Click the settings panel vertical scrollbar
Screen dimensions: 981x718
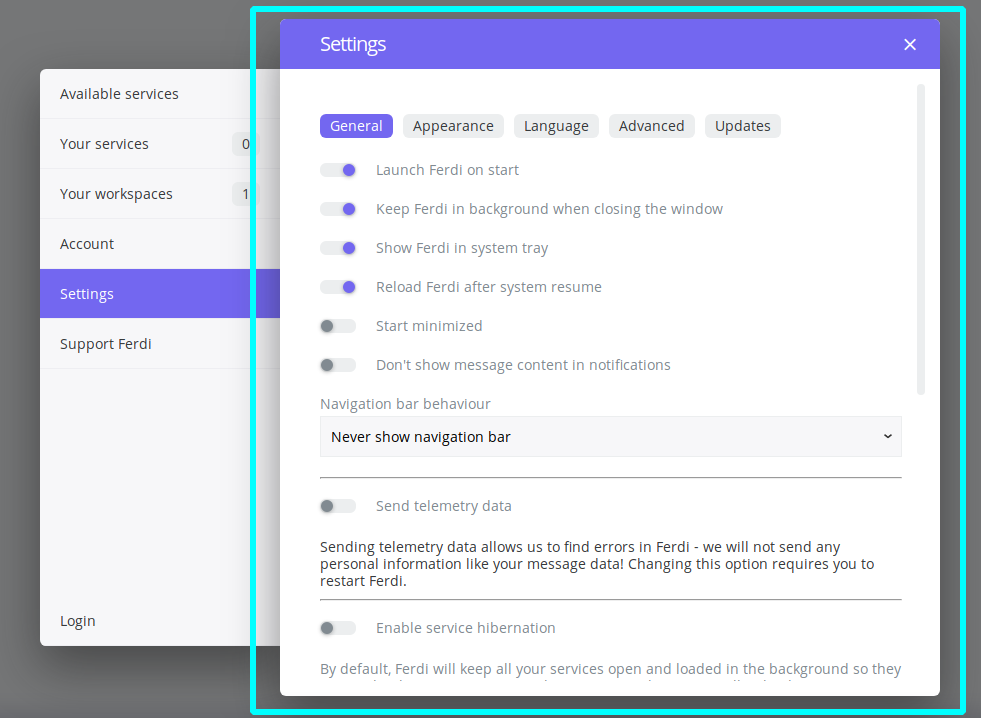click(x=920, y=240)
